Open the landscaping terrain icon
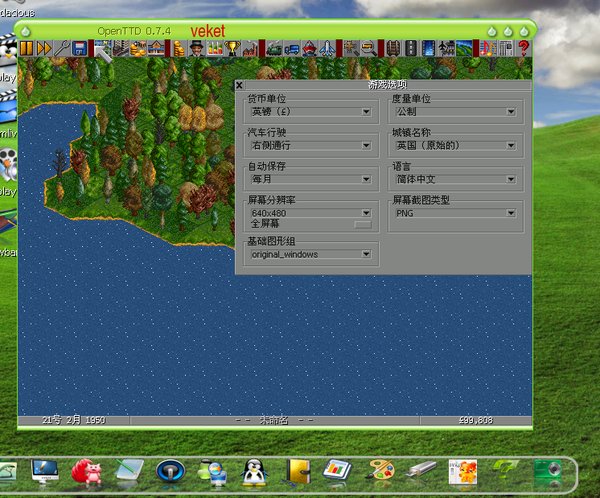The width and height of the screenshot is (600, 498). 464,49
